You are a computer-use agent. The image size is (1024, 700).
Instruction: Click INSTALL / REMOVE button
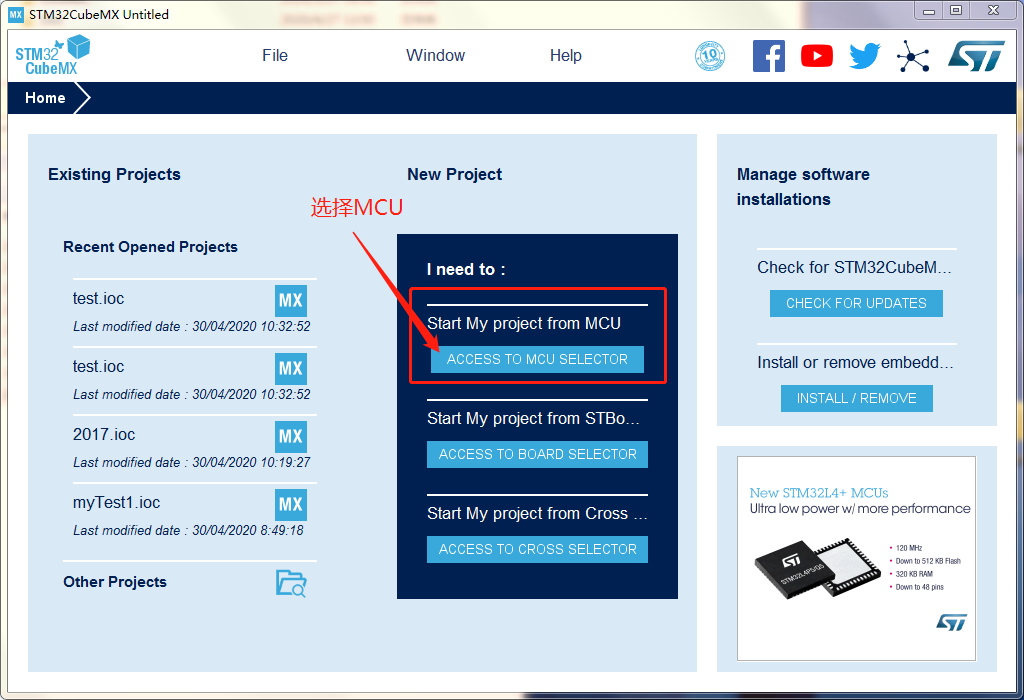[x=857, y=398]
